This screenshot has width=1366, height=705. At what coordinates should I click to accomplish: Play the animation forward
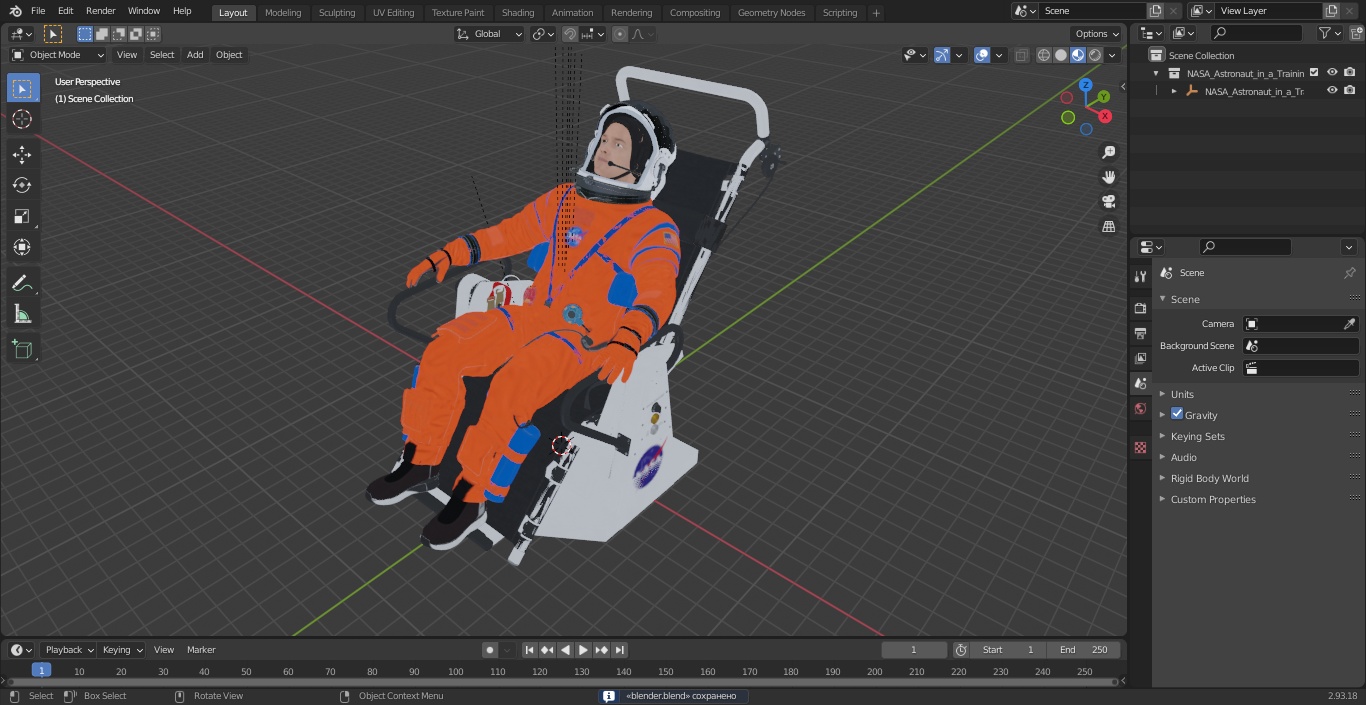pos(584,650)
